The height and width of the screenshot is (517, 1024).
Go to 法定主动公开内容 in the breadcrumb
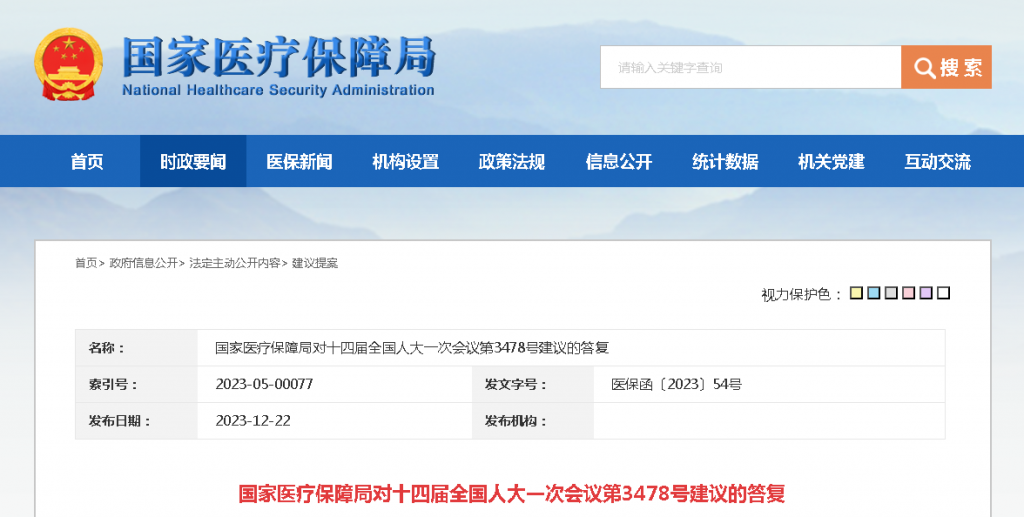click(234, 263)
